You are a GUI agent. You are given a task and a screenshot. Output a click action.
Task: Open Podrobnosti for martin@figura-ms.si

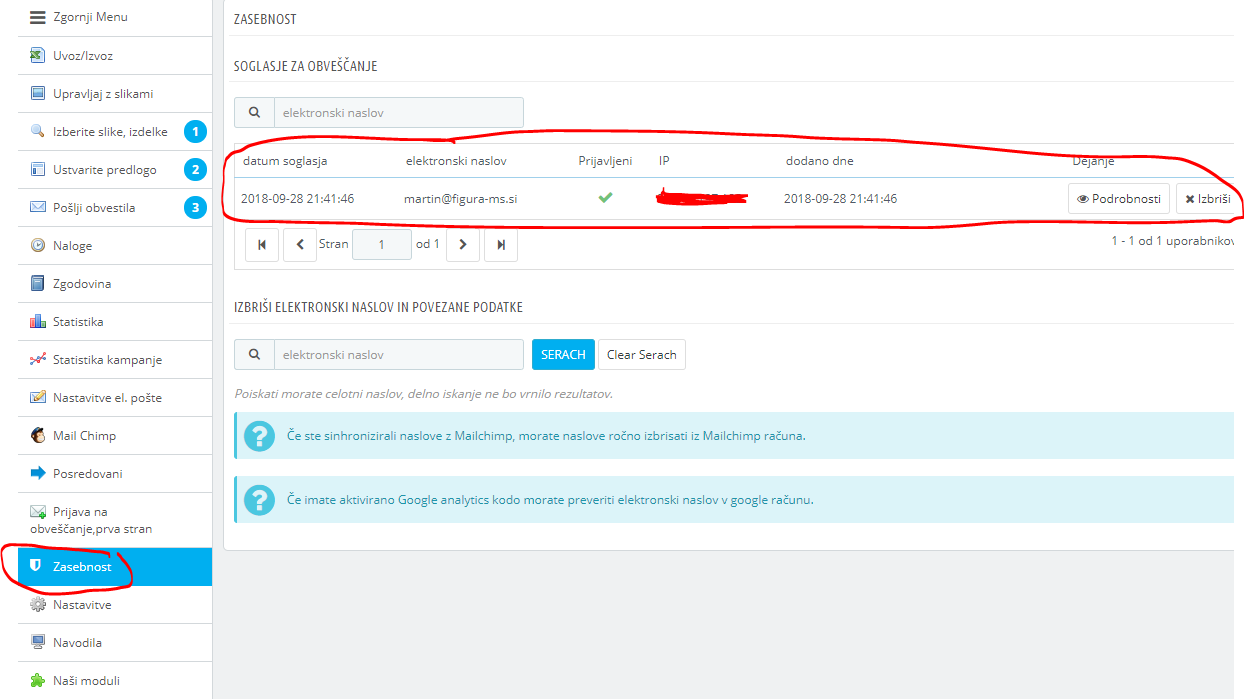(1119, 199)
